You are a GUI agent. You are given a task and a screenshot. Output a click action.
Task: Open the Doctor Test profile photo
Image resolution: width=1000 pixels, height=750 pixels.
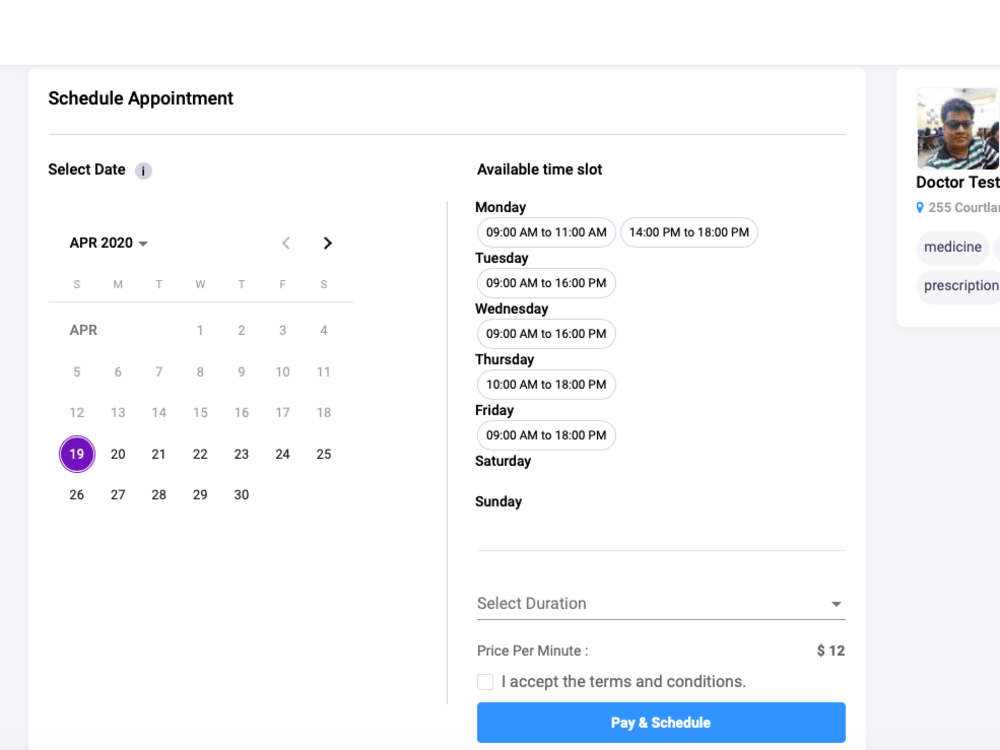point(958,129)
